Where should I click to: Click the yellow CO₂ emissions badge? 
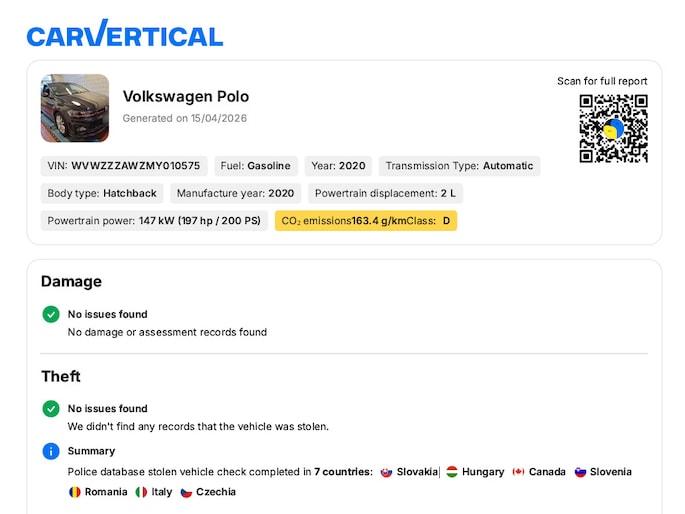coord(366,221)
